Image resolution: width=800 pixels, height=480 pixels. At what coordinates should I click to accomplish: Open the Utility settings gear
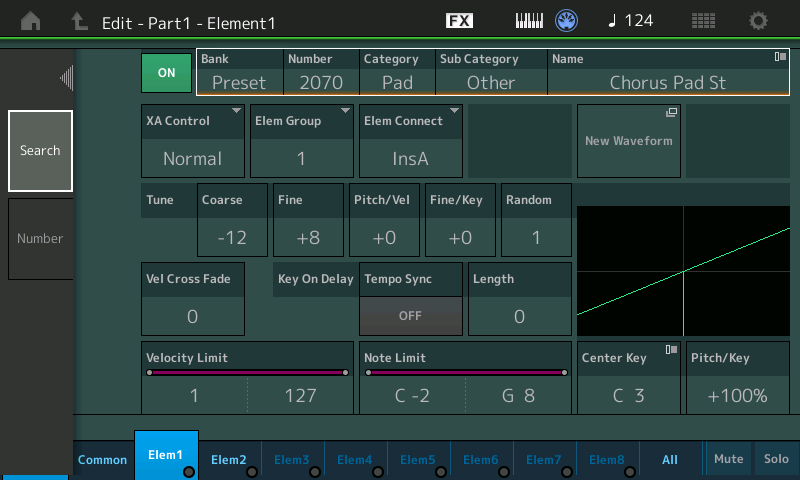pyautogui.click(x=759, y=21)
